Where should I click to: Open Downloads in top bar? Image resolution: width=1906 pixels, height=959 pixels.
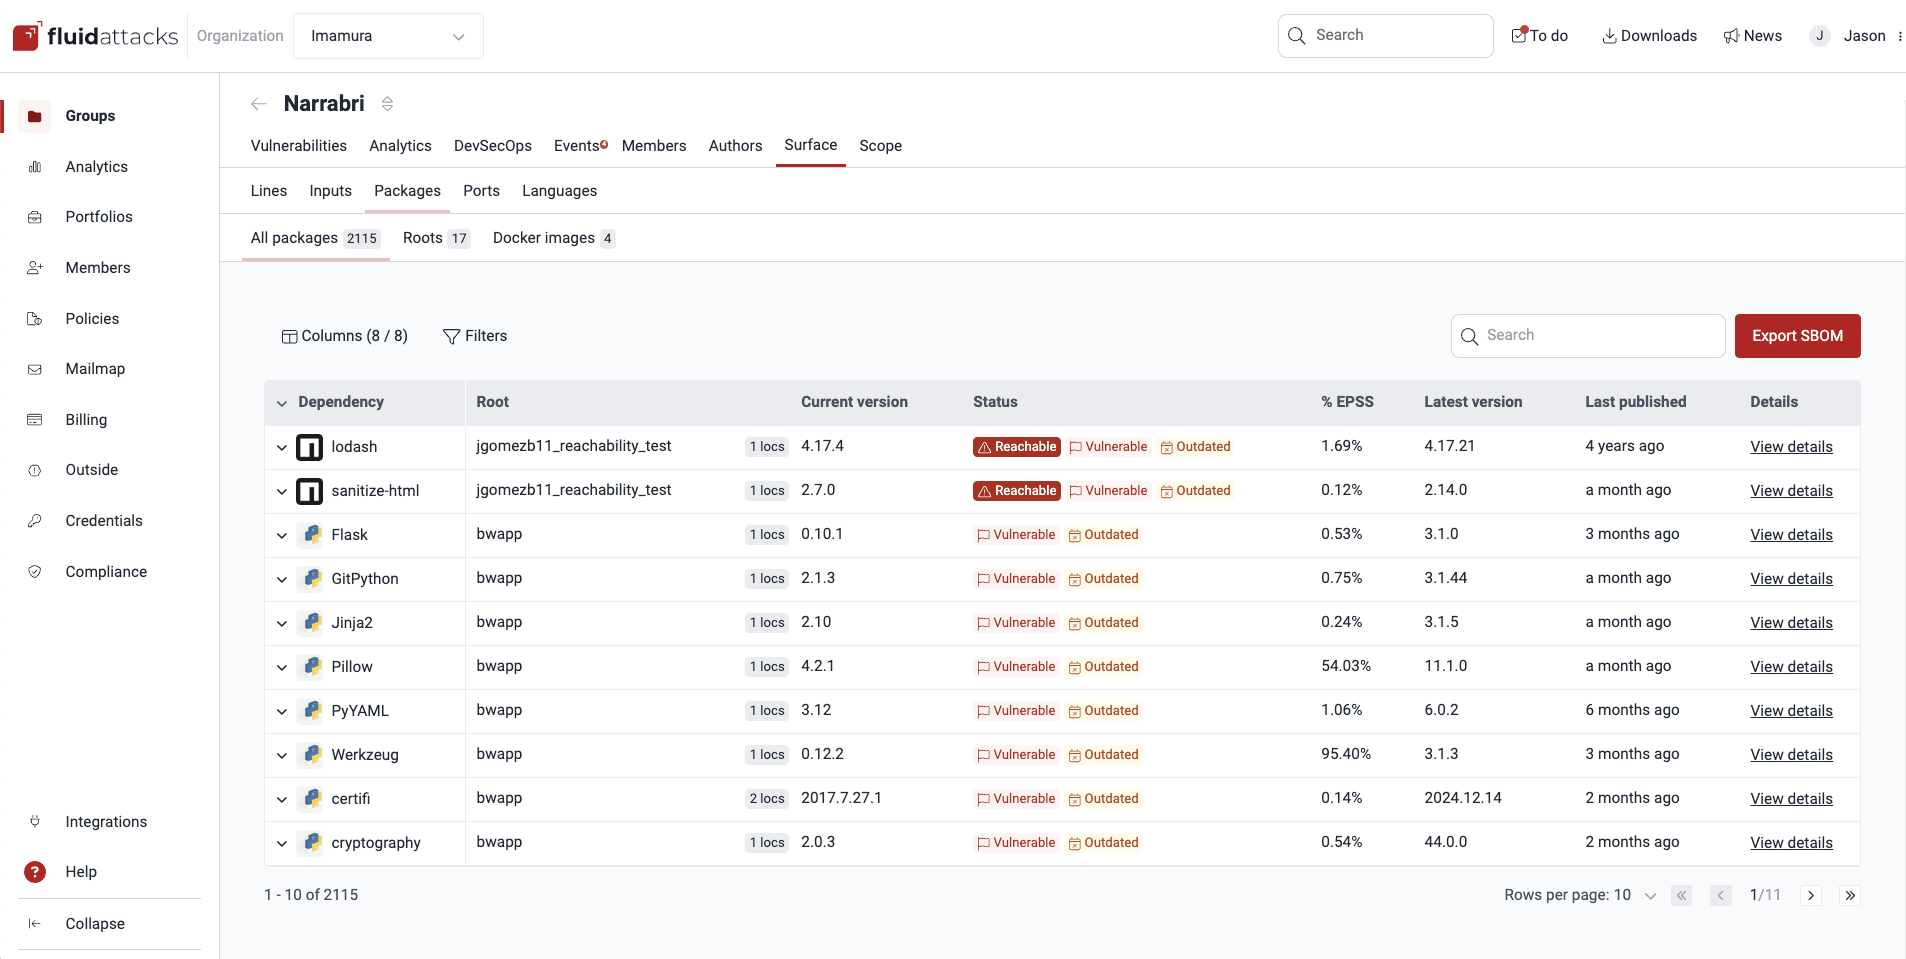1649,36
